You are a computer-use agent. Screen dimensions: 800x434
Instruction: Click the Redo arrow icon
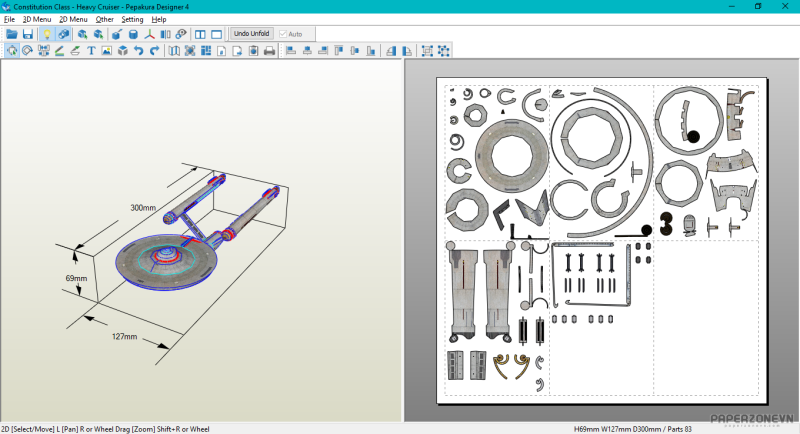pos(154,51)
